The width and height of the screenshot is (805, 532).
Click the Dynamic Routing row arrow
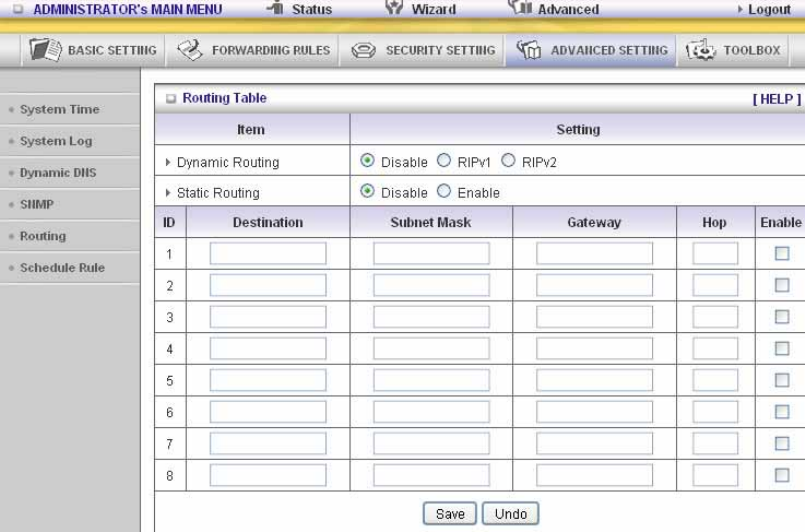point(168,162)
